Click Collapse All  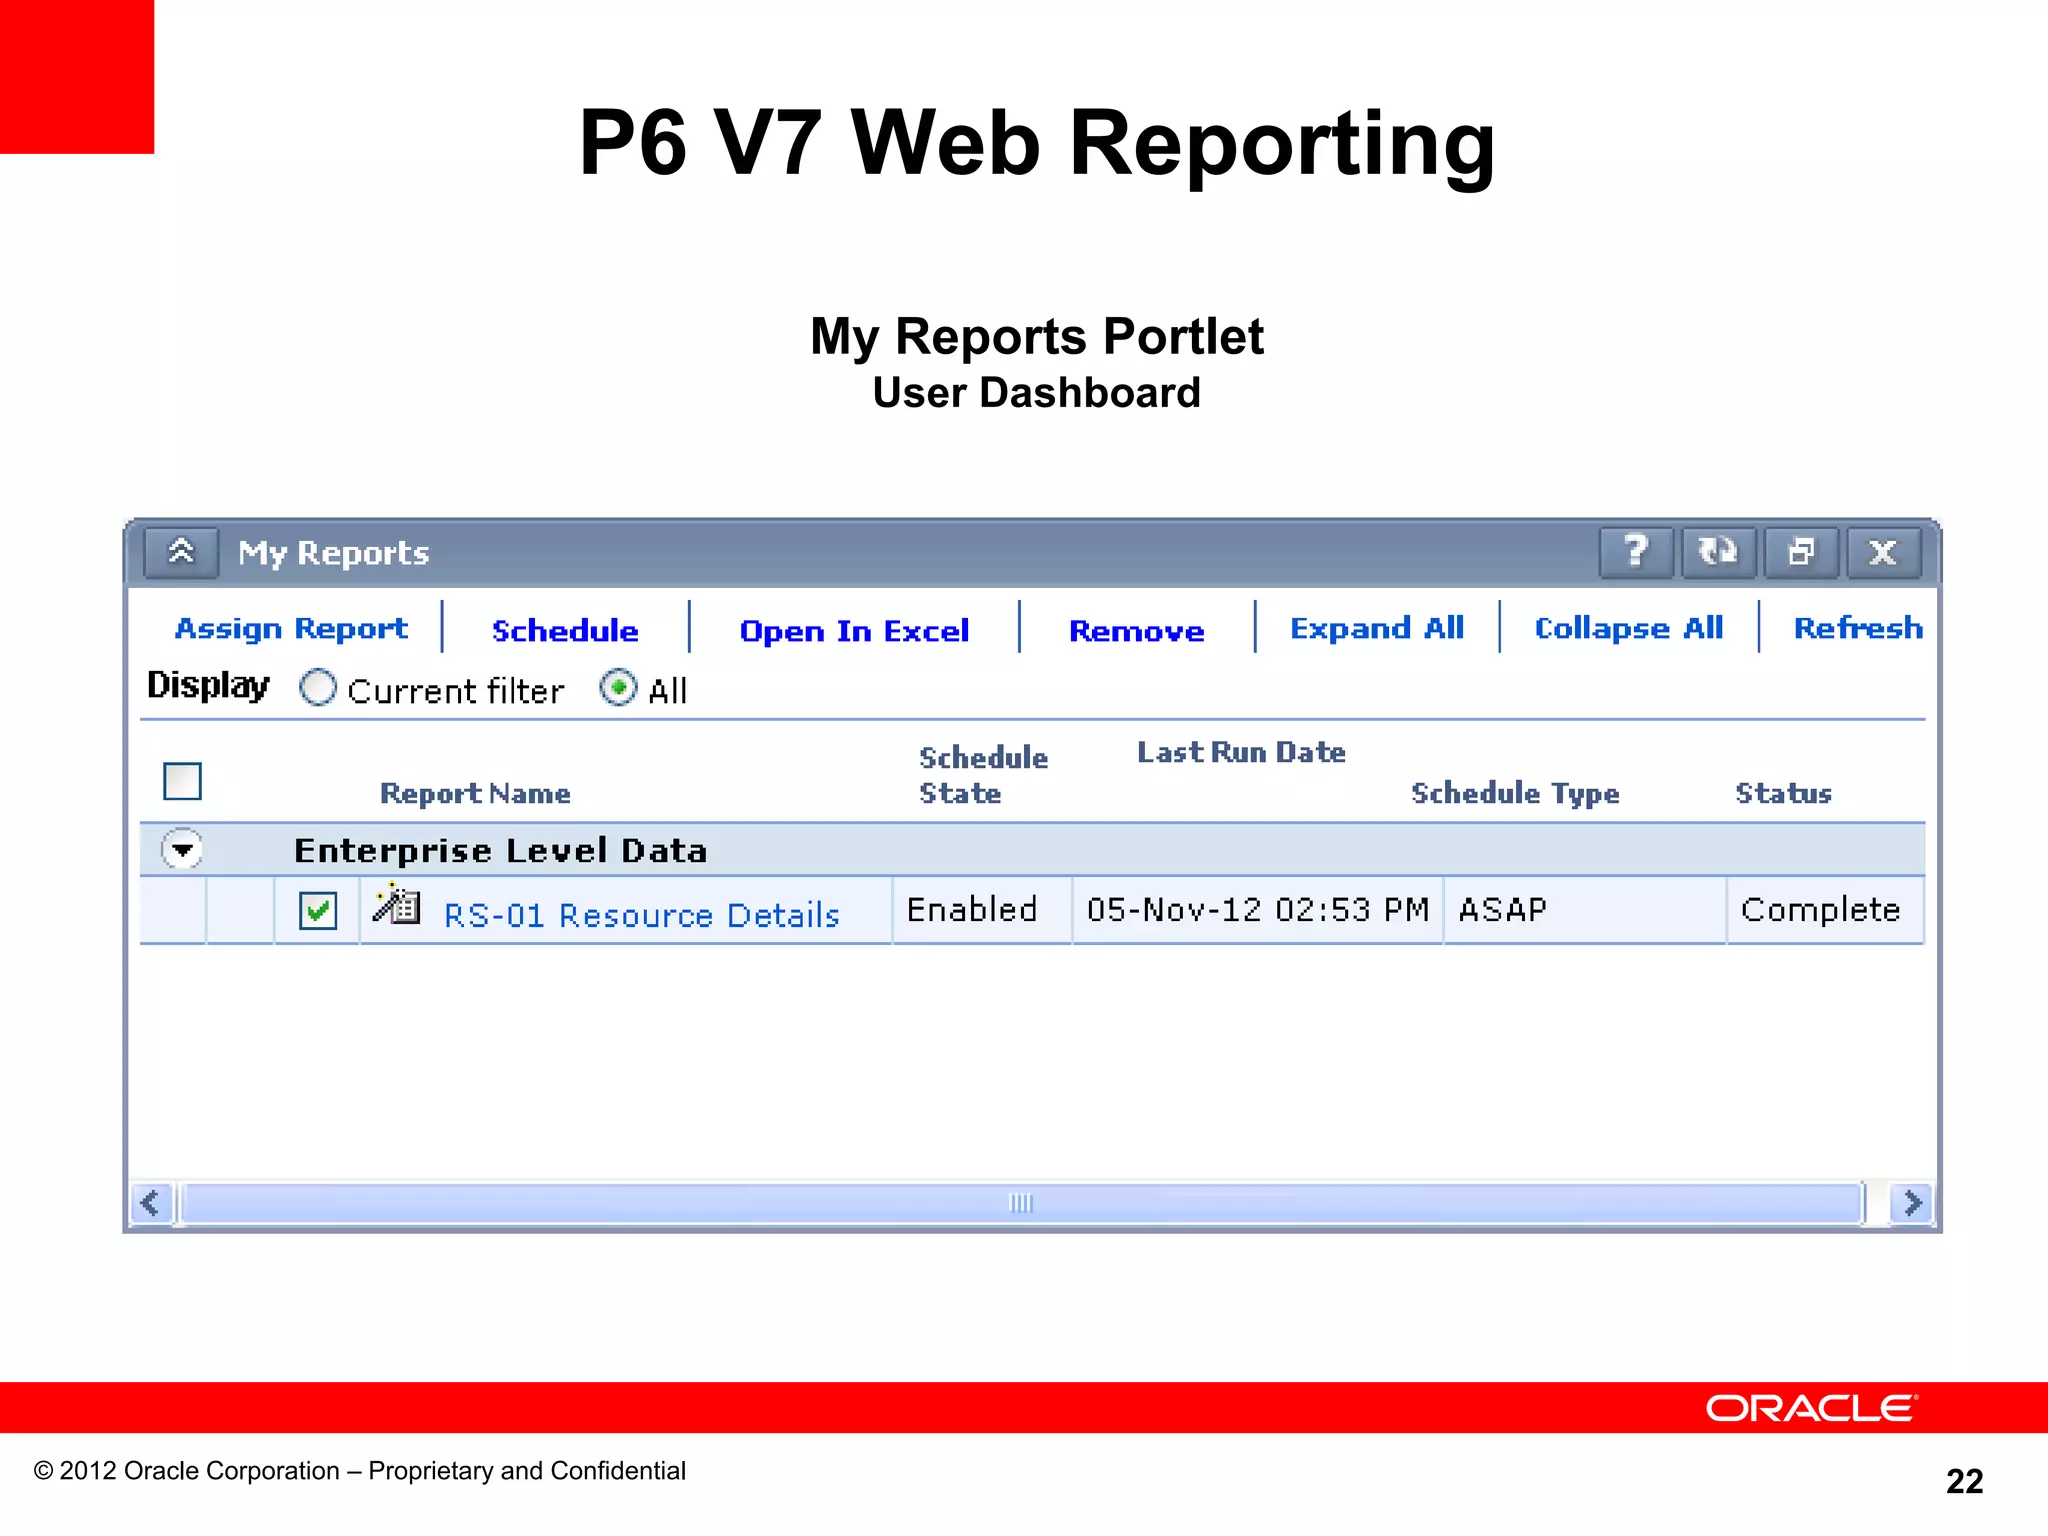pos(1629,628)
